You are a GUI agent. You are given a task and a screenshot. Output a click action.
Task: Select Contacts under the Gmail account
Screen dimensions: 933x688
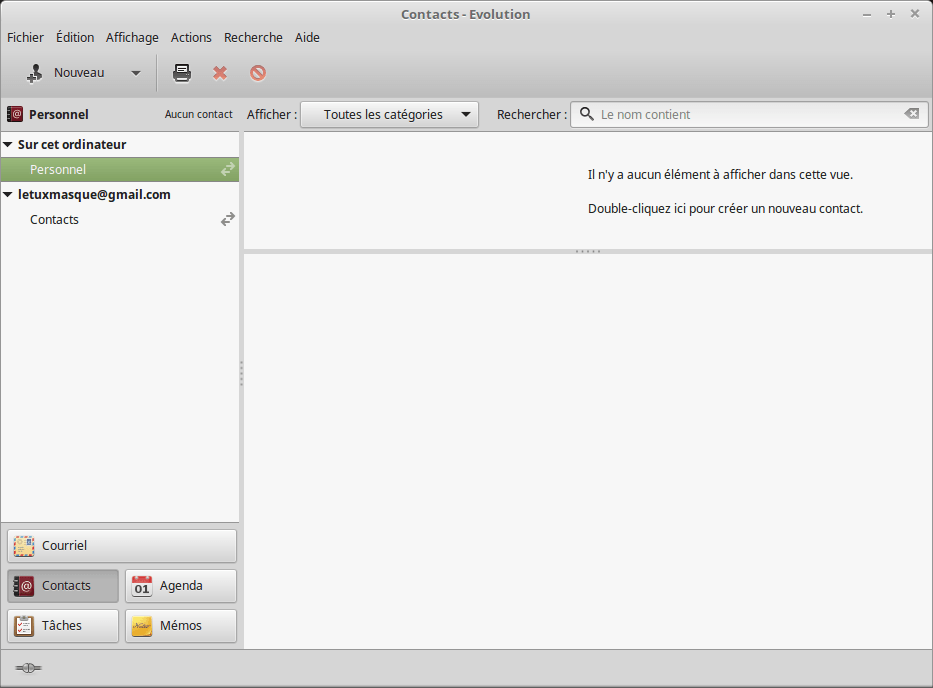55,219
